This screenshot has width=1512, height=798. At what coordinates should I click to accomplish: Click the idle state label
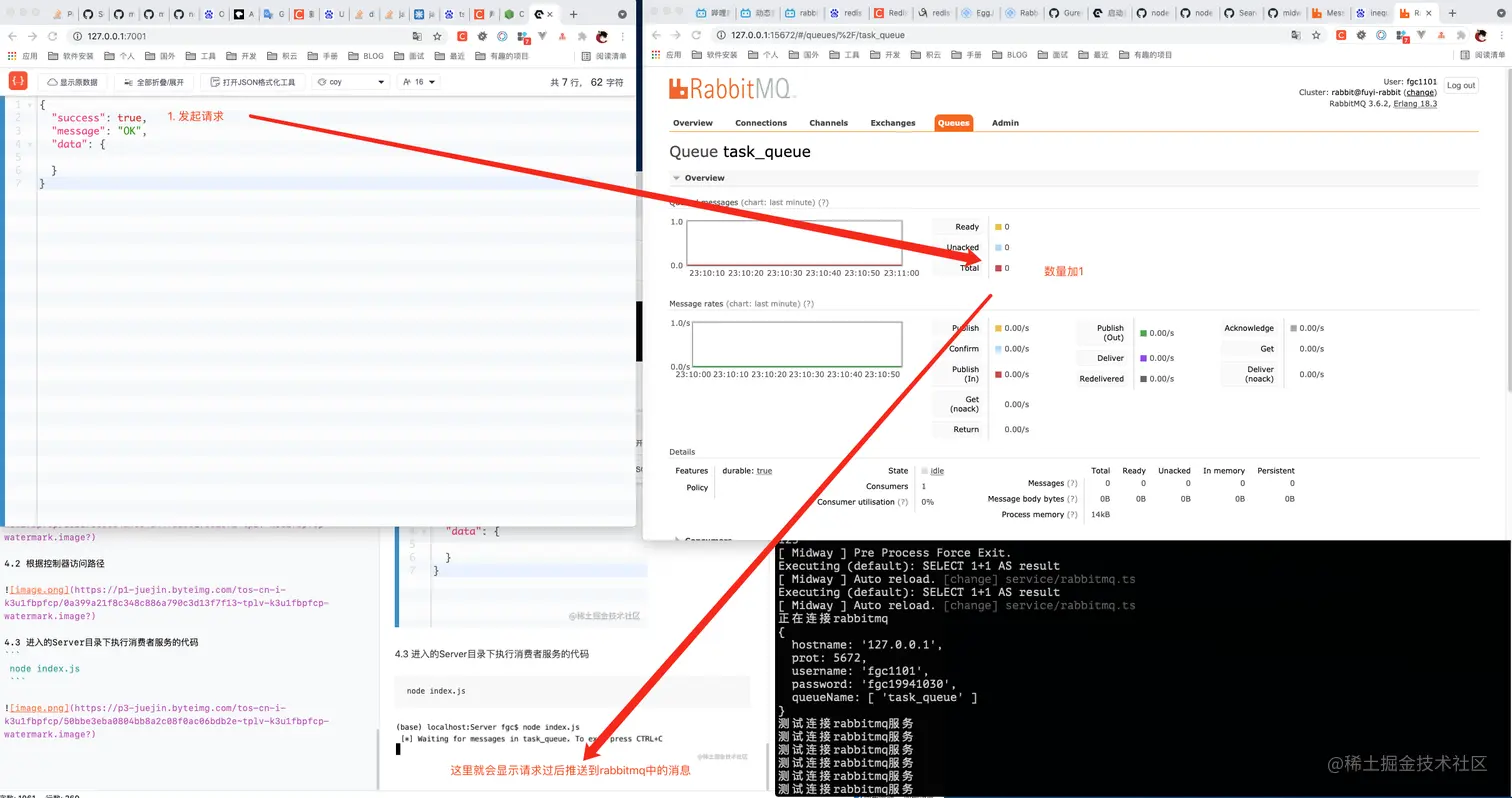coord(937,470)
